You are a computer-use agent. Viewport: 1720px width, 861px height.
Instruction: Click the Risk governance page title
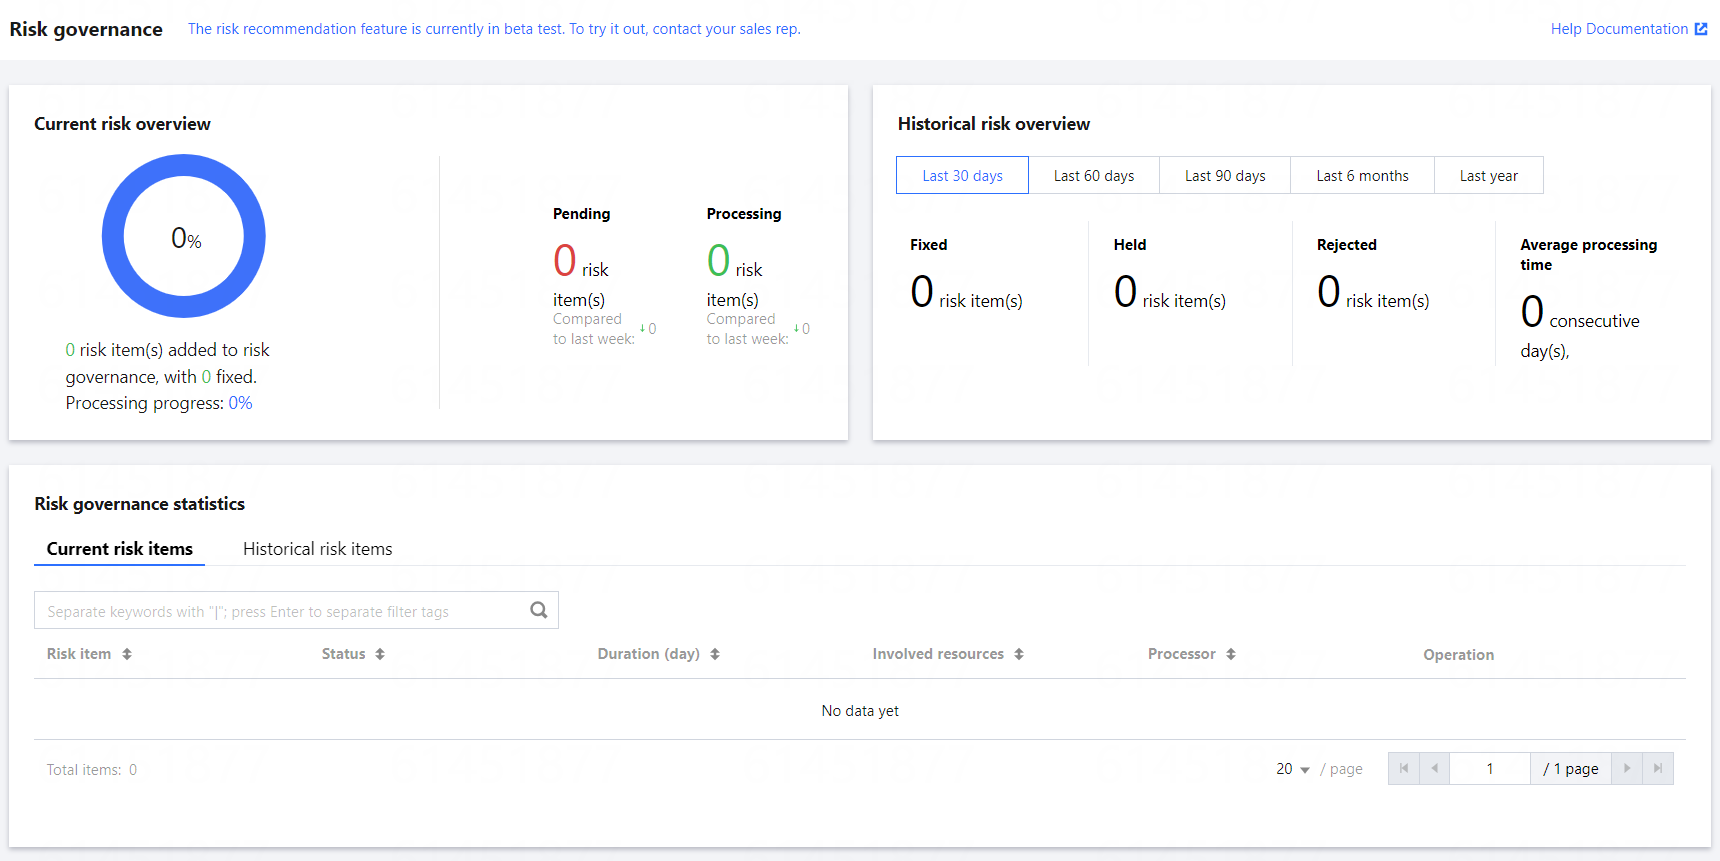point(86,29)
